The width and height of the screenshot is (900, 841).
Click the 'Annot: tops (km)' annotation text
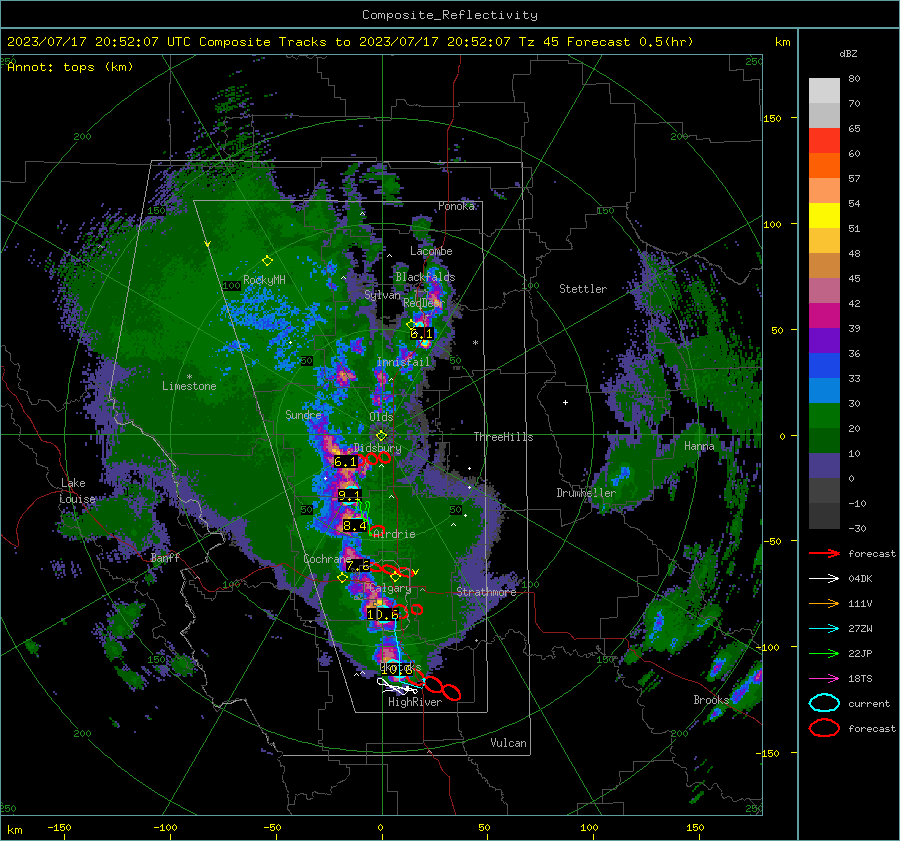pyautogui.click(x=70, y=67)
